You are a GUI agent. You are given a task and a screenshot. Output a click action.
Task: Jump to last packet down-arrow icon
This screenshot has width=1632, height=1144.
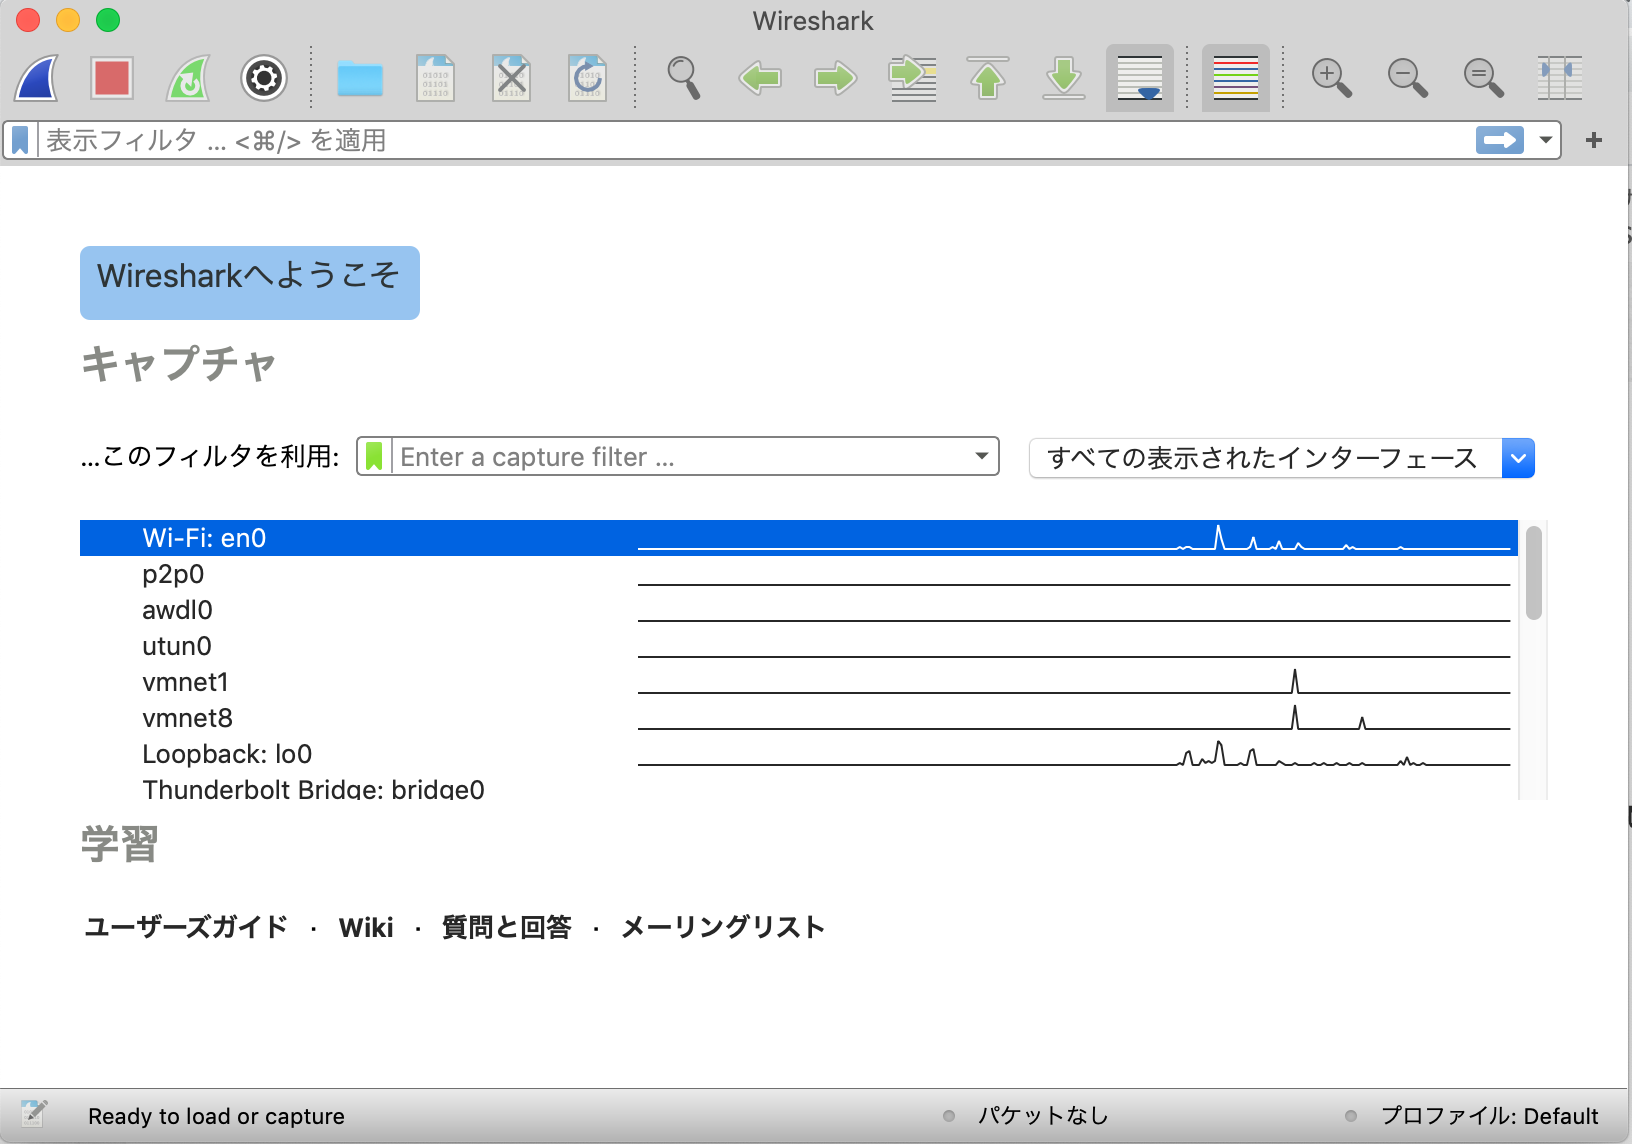coord(1064,78)
